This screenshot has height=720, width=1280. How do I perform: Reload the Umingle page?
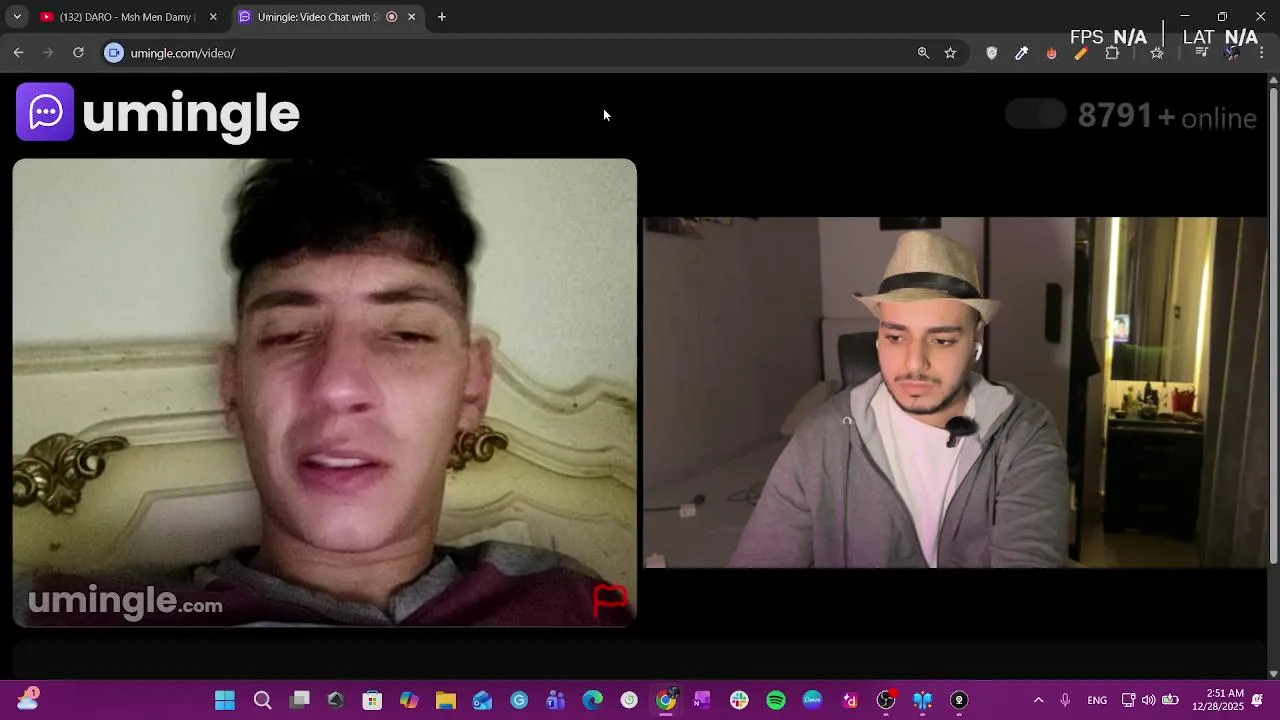(78, 53)
